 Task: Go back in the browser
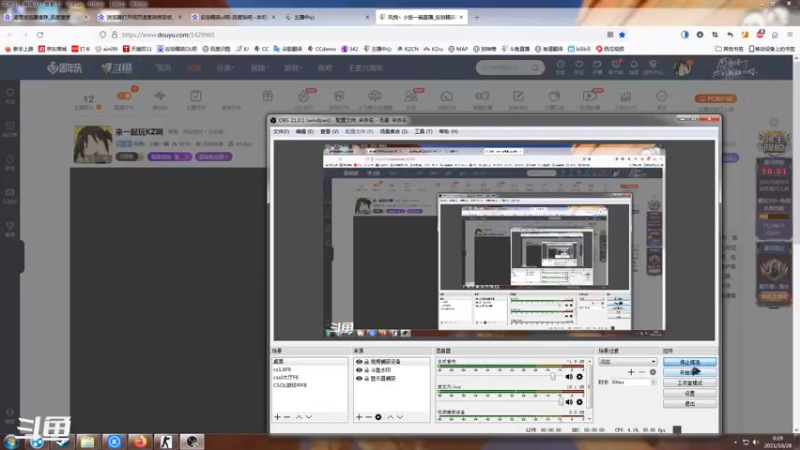click(x=10, y=35)
